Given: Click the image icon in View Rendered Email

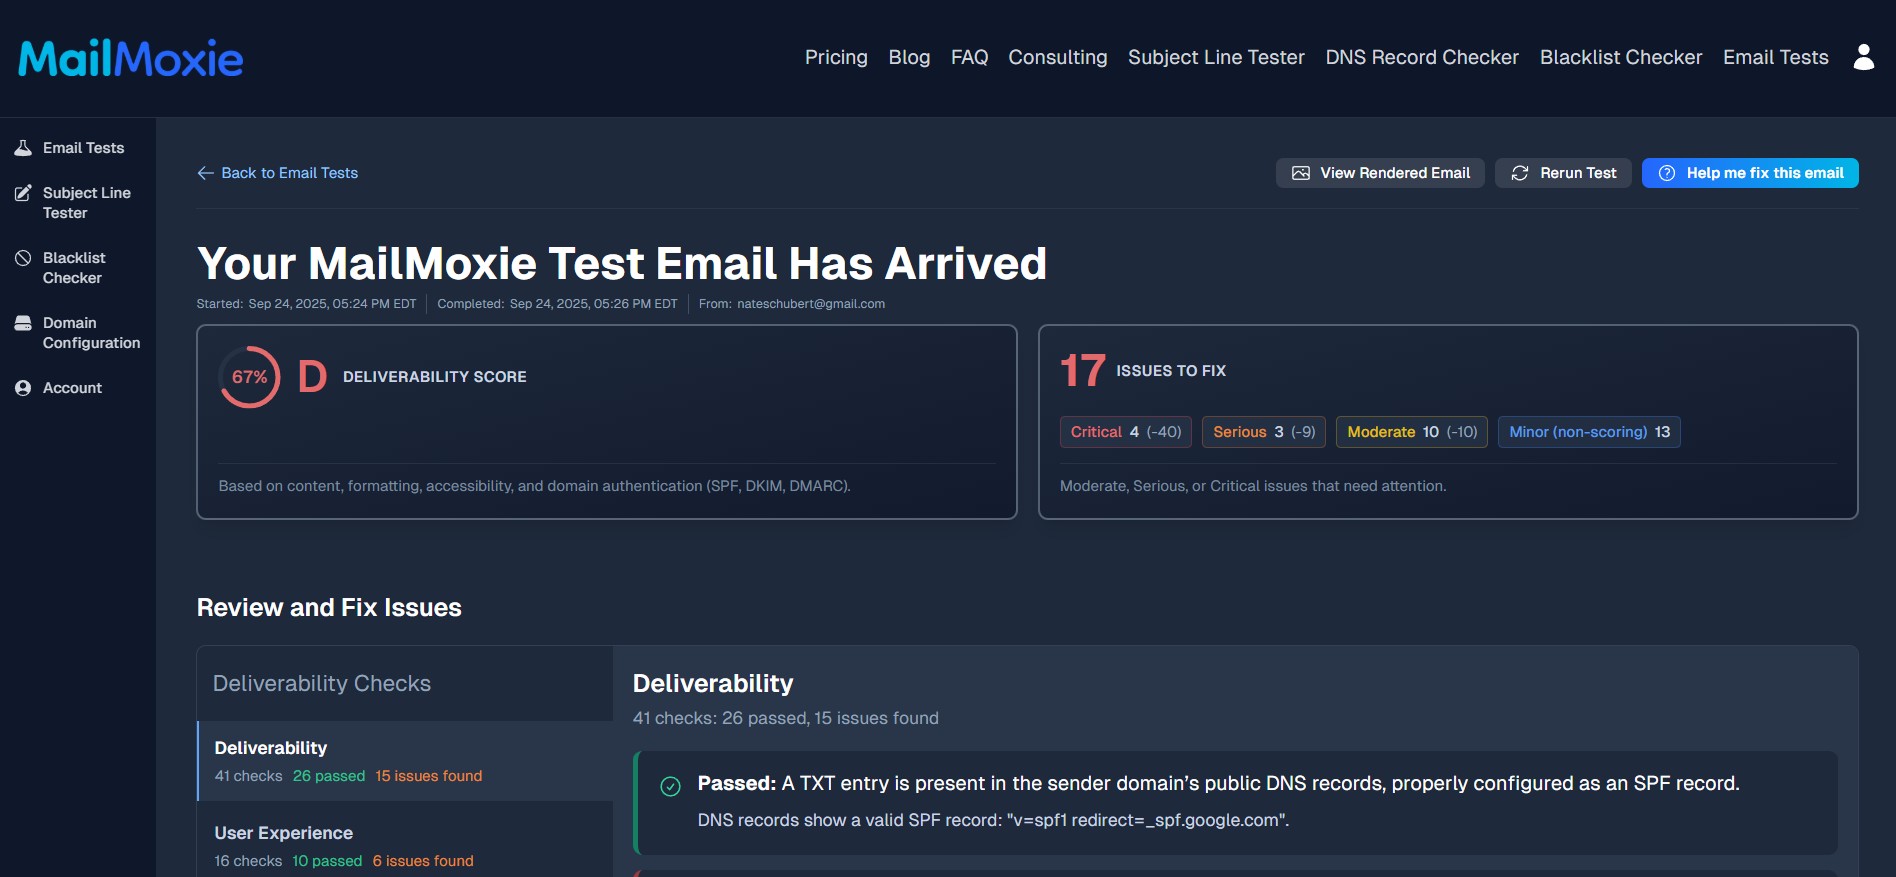Looking at the screenshot, I should (x=1301, y=173).
